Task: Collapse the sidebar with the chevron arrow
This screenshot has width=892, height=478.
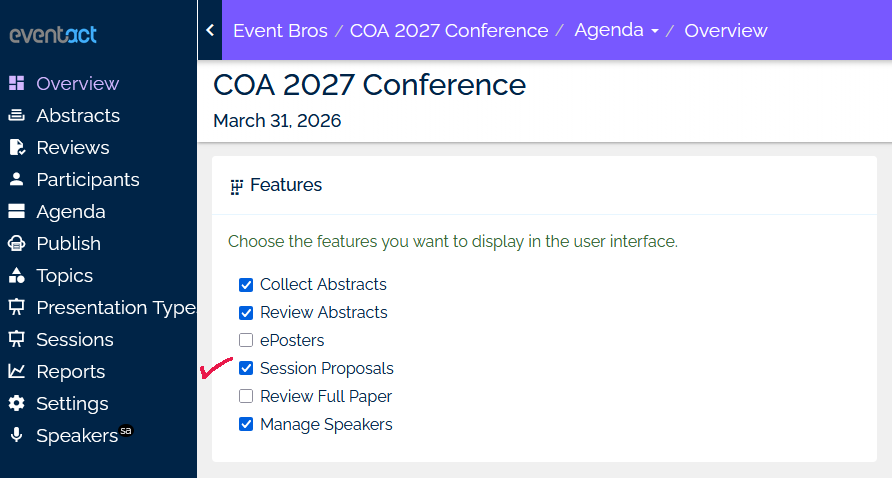Action: (210, 30)
